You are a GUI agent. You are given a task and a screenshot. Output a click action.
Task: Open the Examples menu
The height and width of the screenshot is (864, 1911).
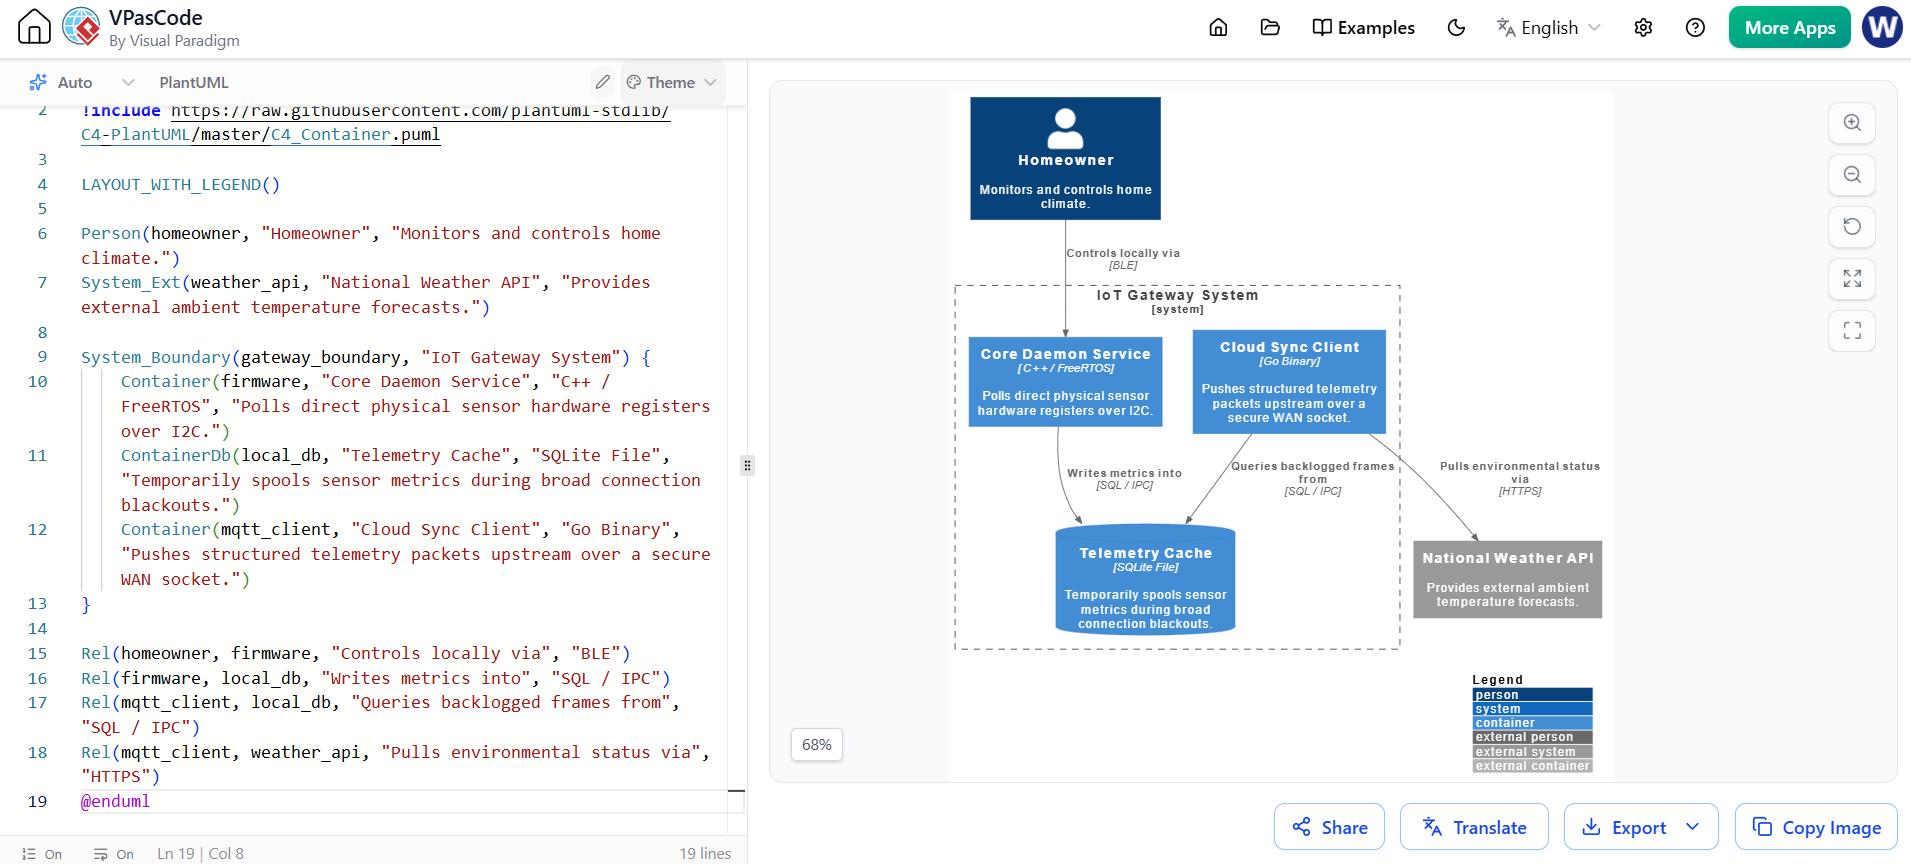point(1364,28)
